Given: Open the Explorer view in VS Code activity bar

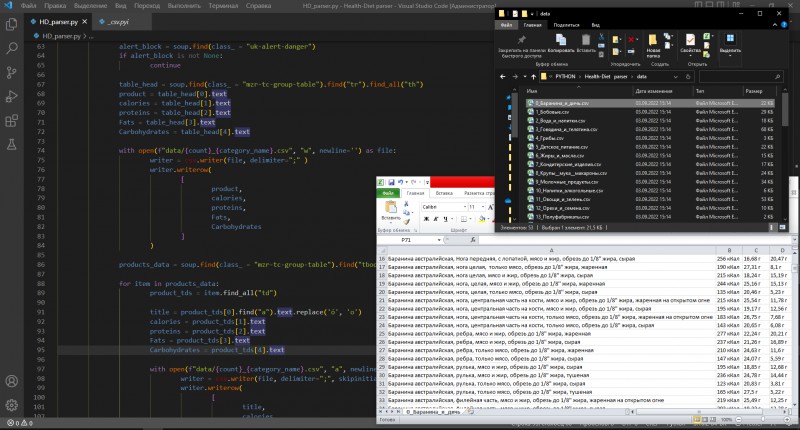Looking at the screenshot, I should (11, 24).
